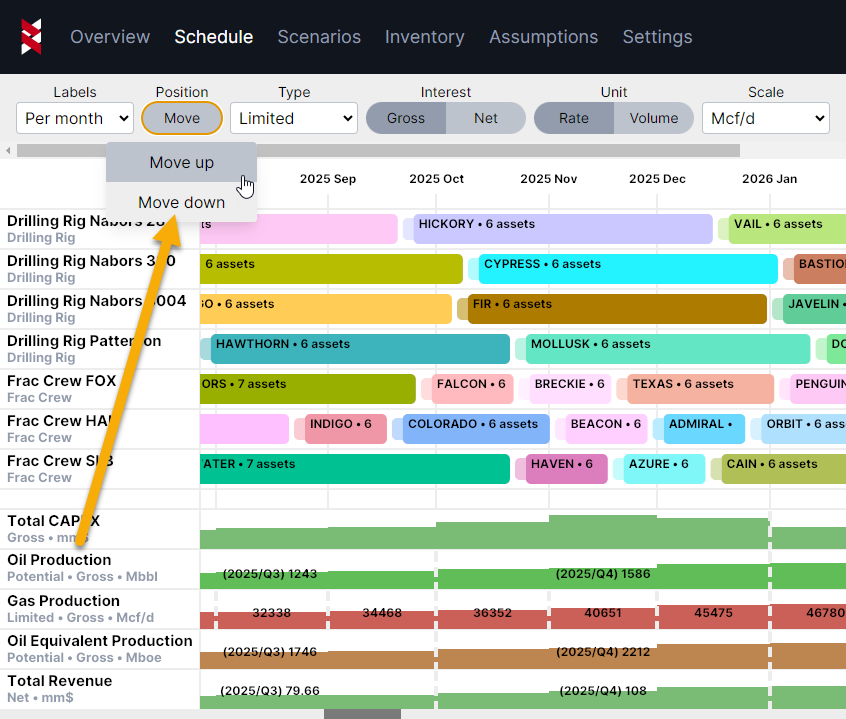
Task: Toggle interest to Gross
Action: tap(405, 118)
